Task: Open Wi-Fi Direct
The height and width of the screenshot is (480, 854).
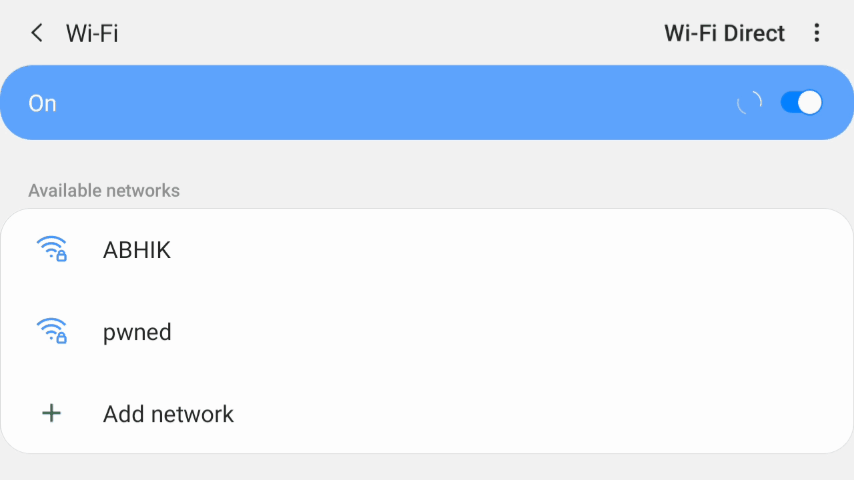Action: 724,33
